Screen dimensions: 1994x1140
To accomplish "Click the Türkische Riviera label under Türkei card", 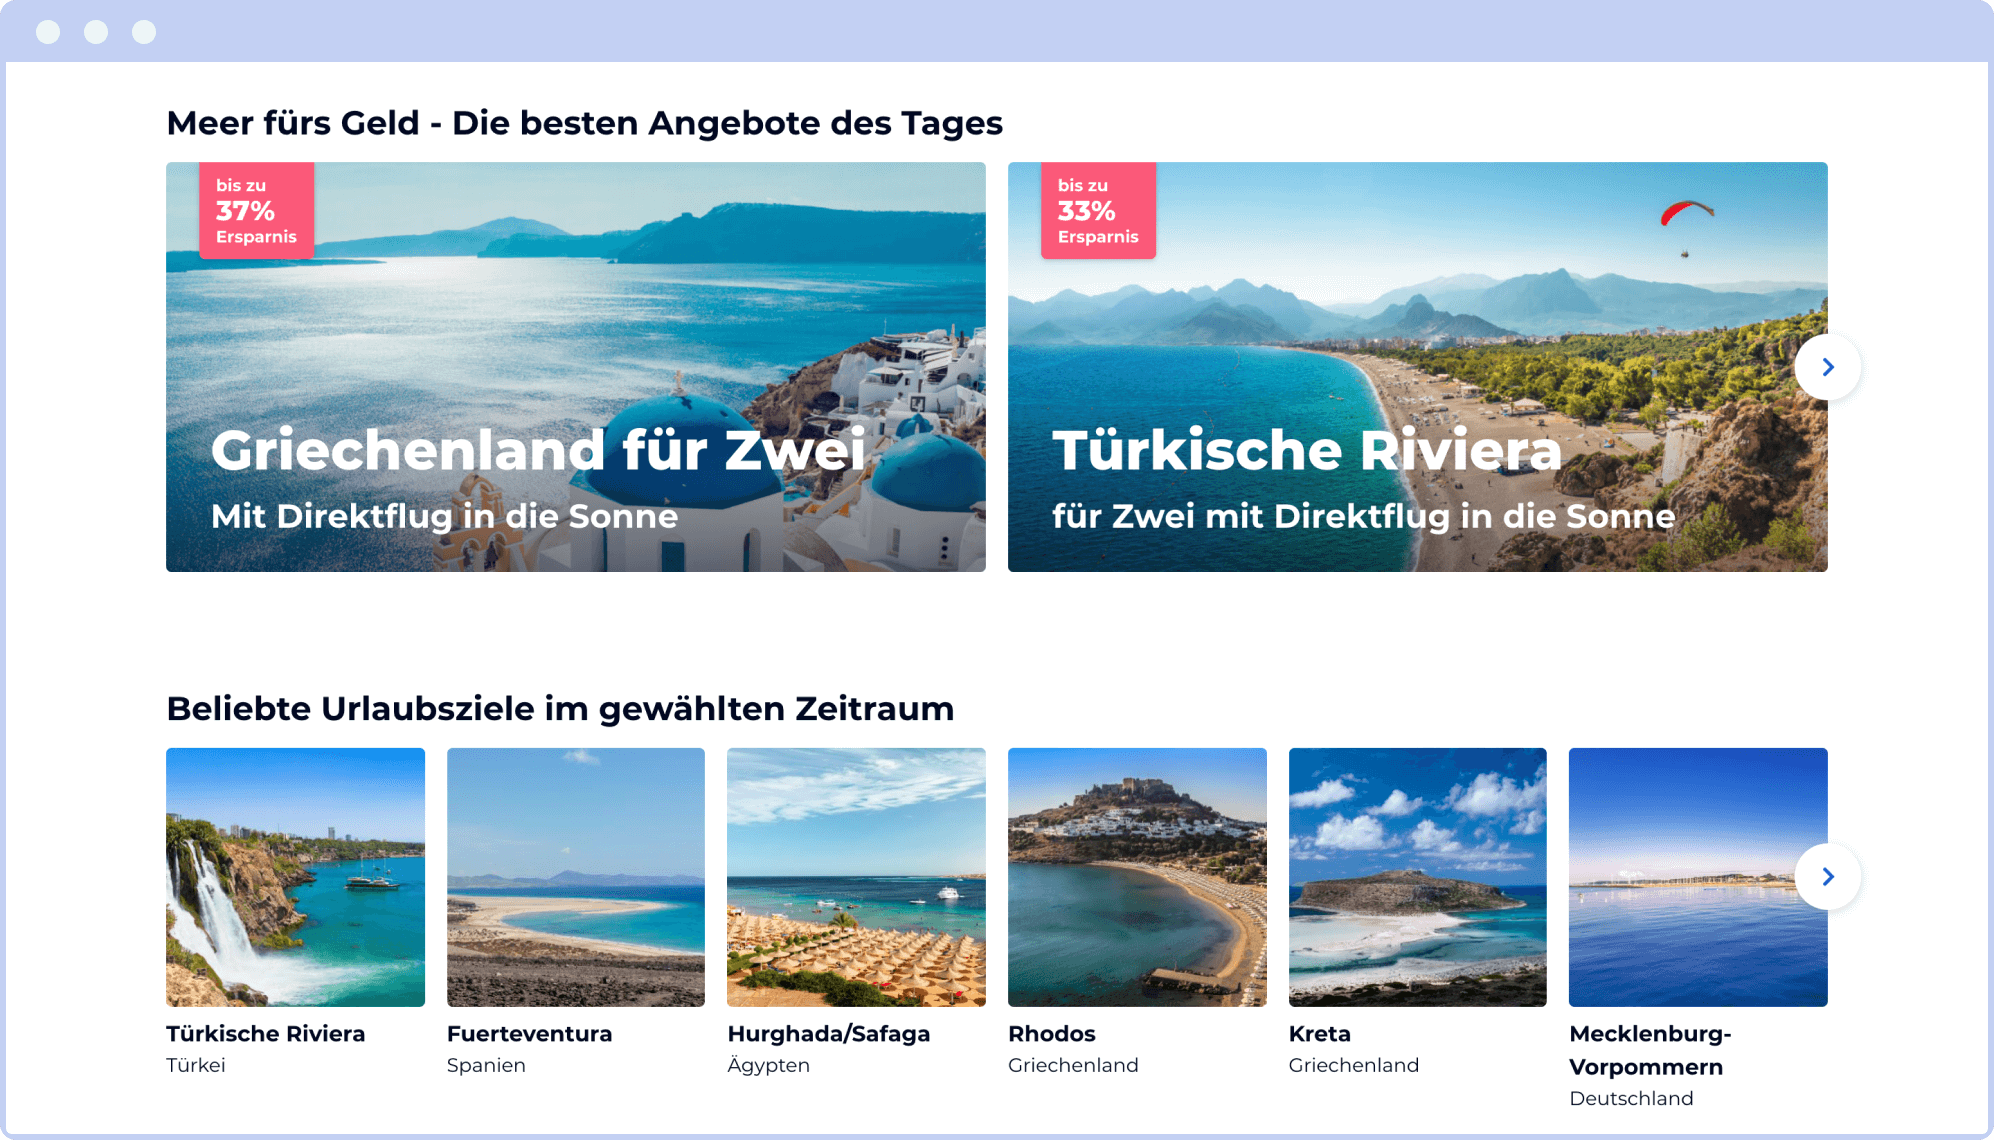I will pos(265,1034).
